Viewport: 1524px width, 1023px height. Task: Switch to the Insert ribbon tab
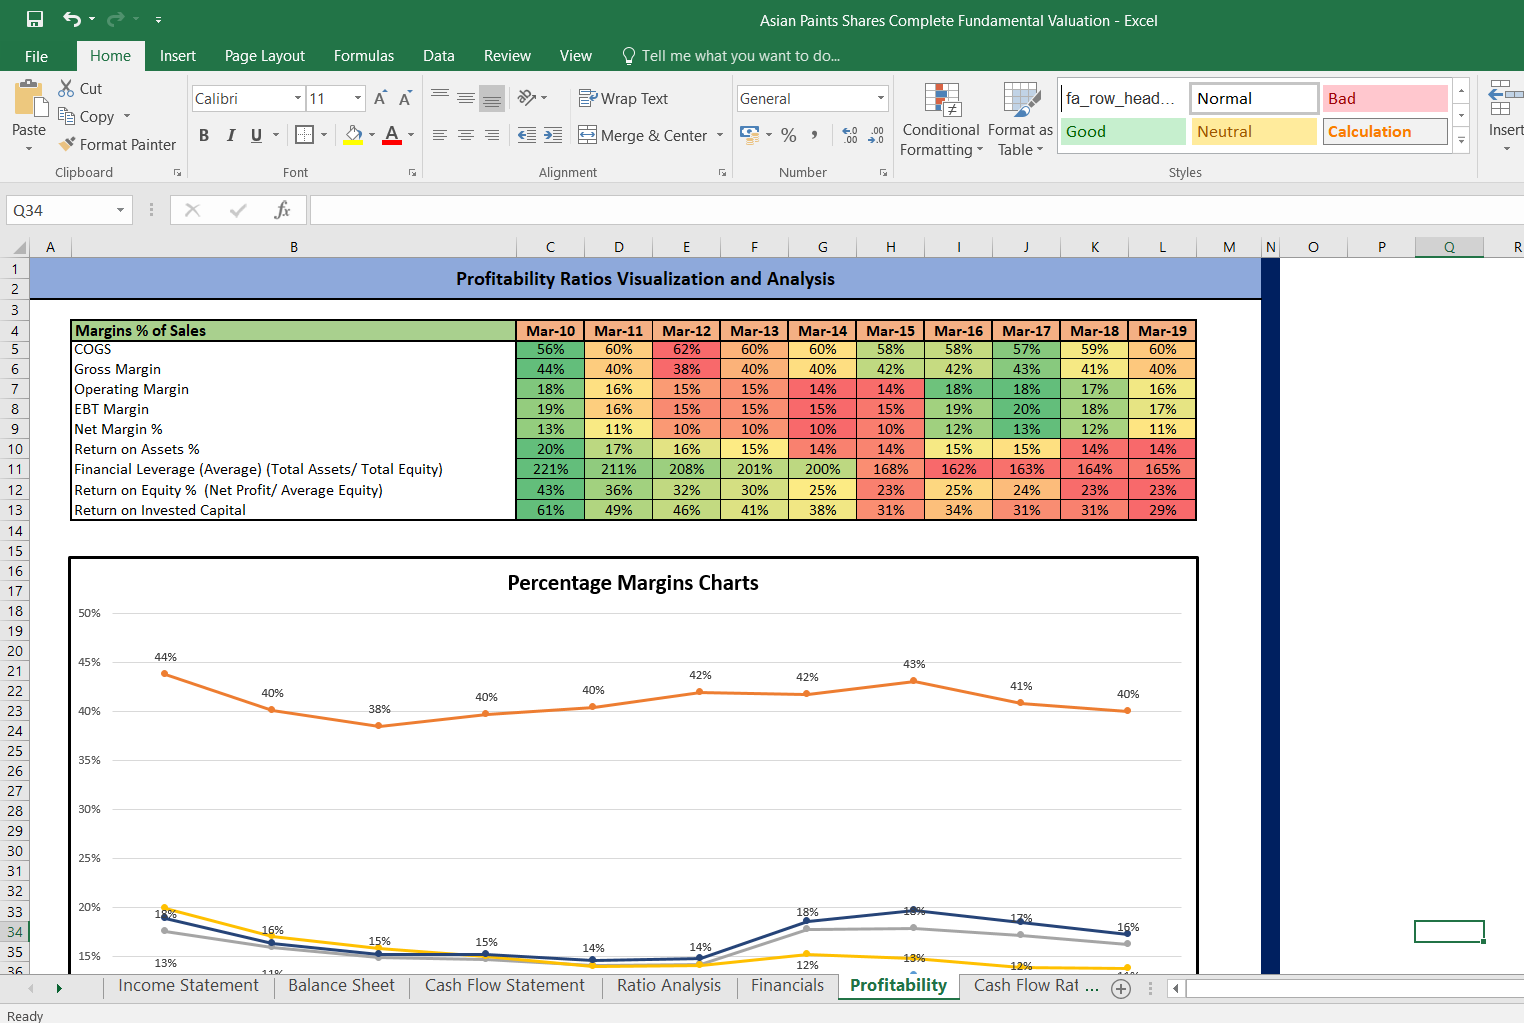click(178, 56)
